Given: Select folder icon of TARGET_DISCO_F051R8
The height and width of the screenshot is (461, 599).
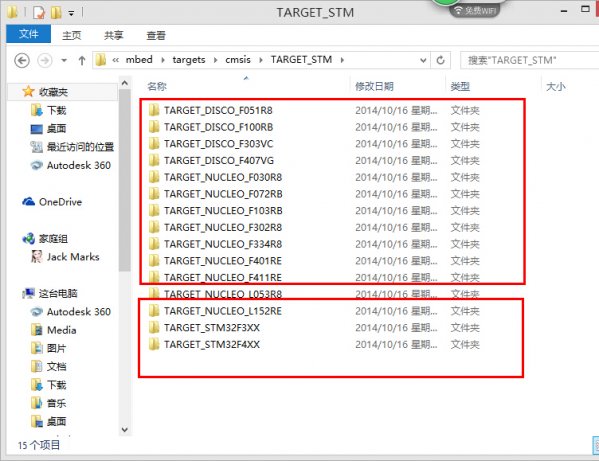Looking at the screenshot, I should tap(154, 110).
